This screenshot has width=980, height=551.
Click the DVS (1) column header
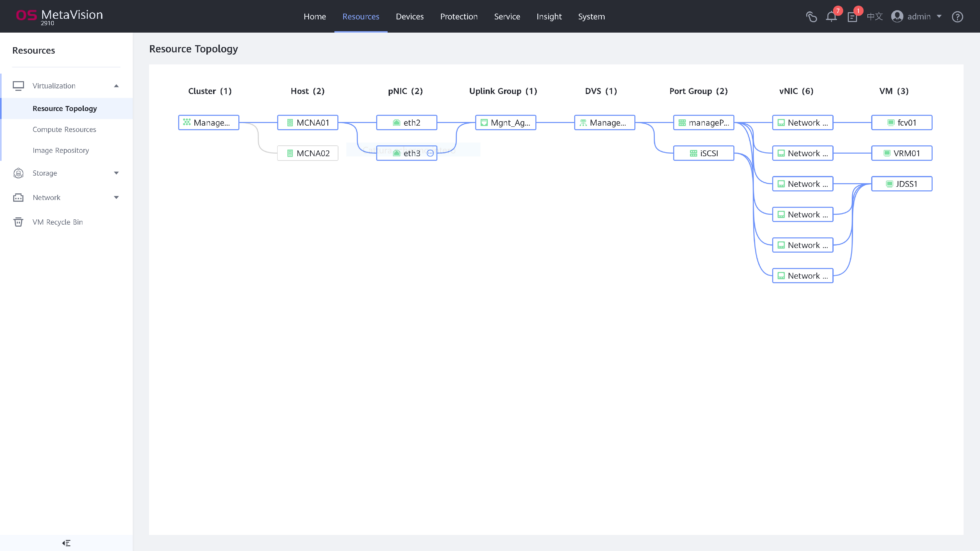coord(601,91)
